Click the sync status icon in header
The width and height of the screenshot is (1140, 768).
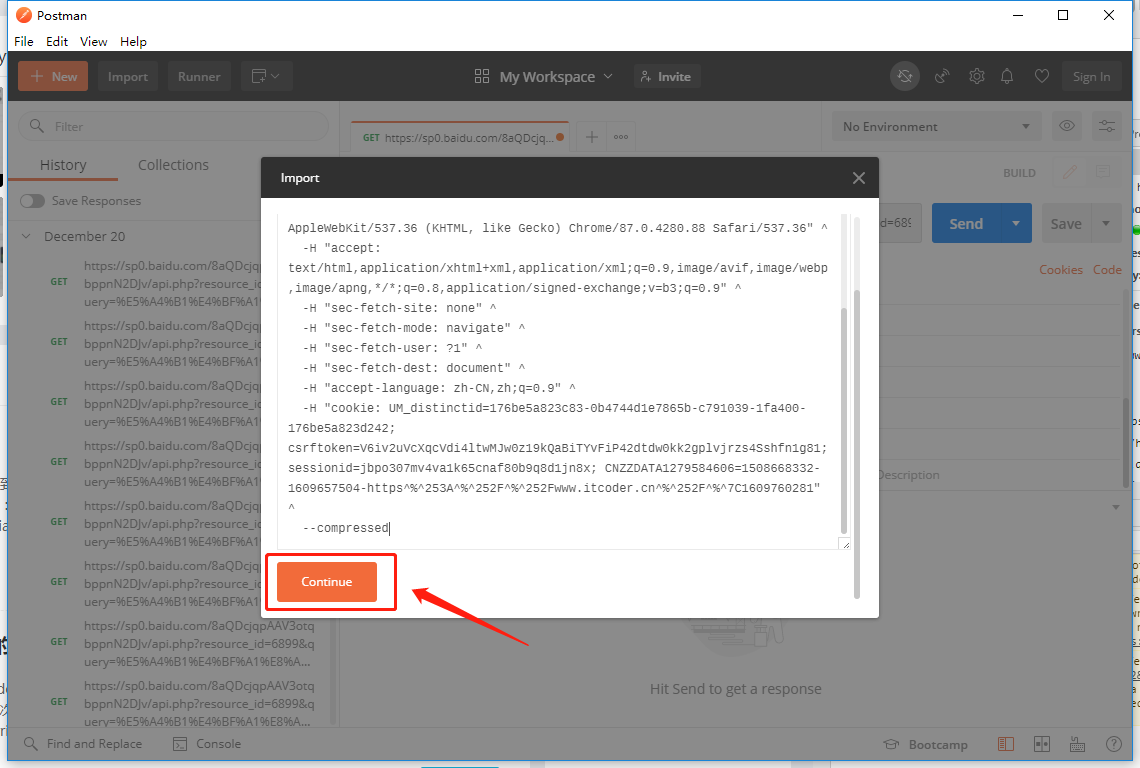905,76
